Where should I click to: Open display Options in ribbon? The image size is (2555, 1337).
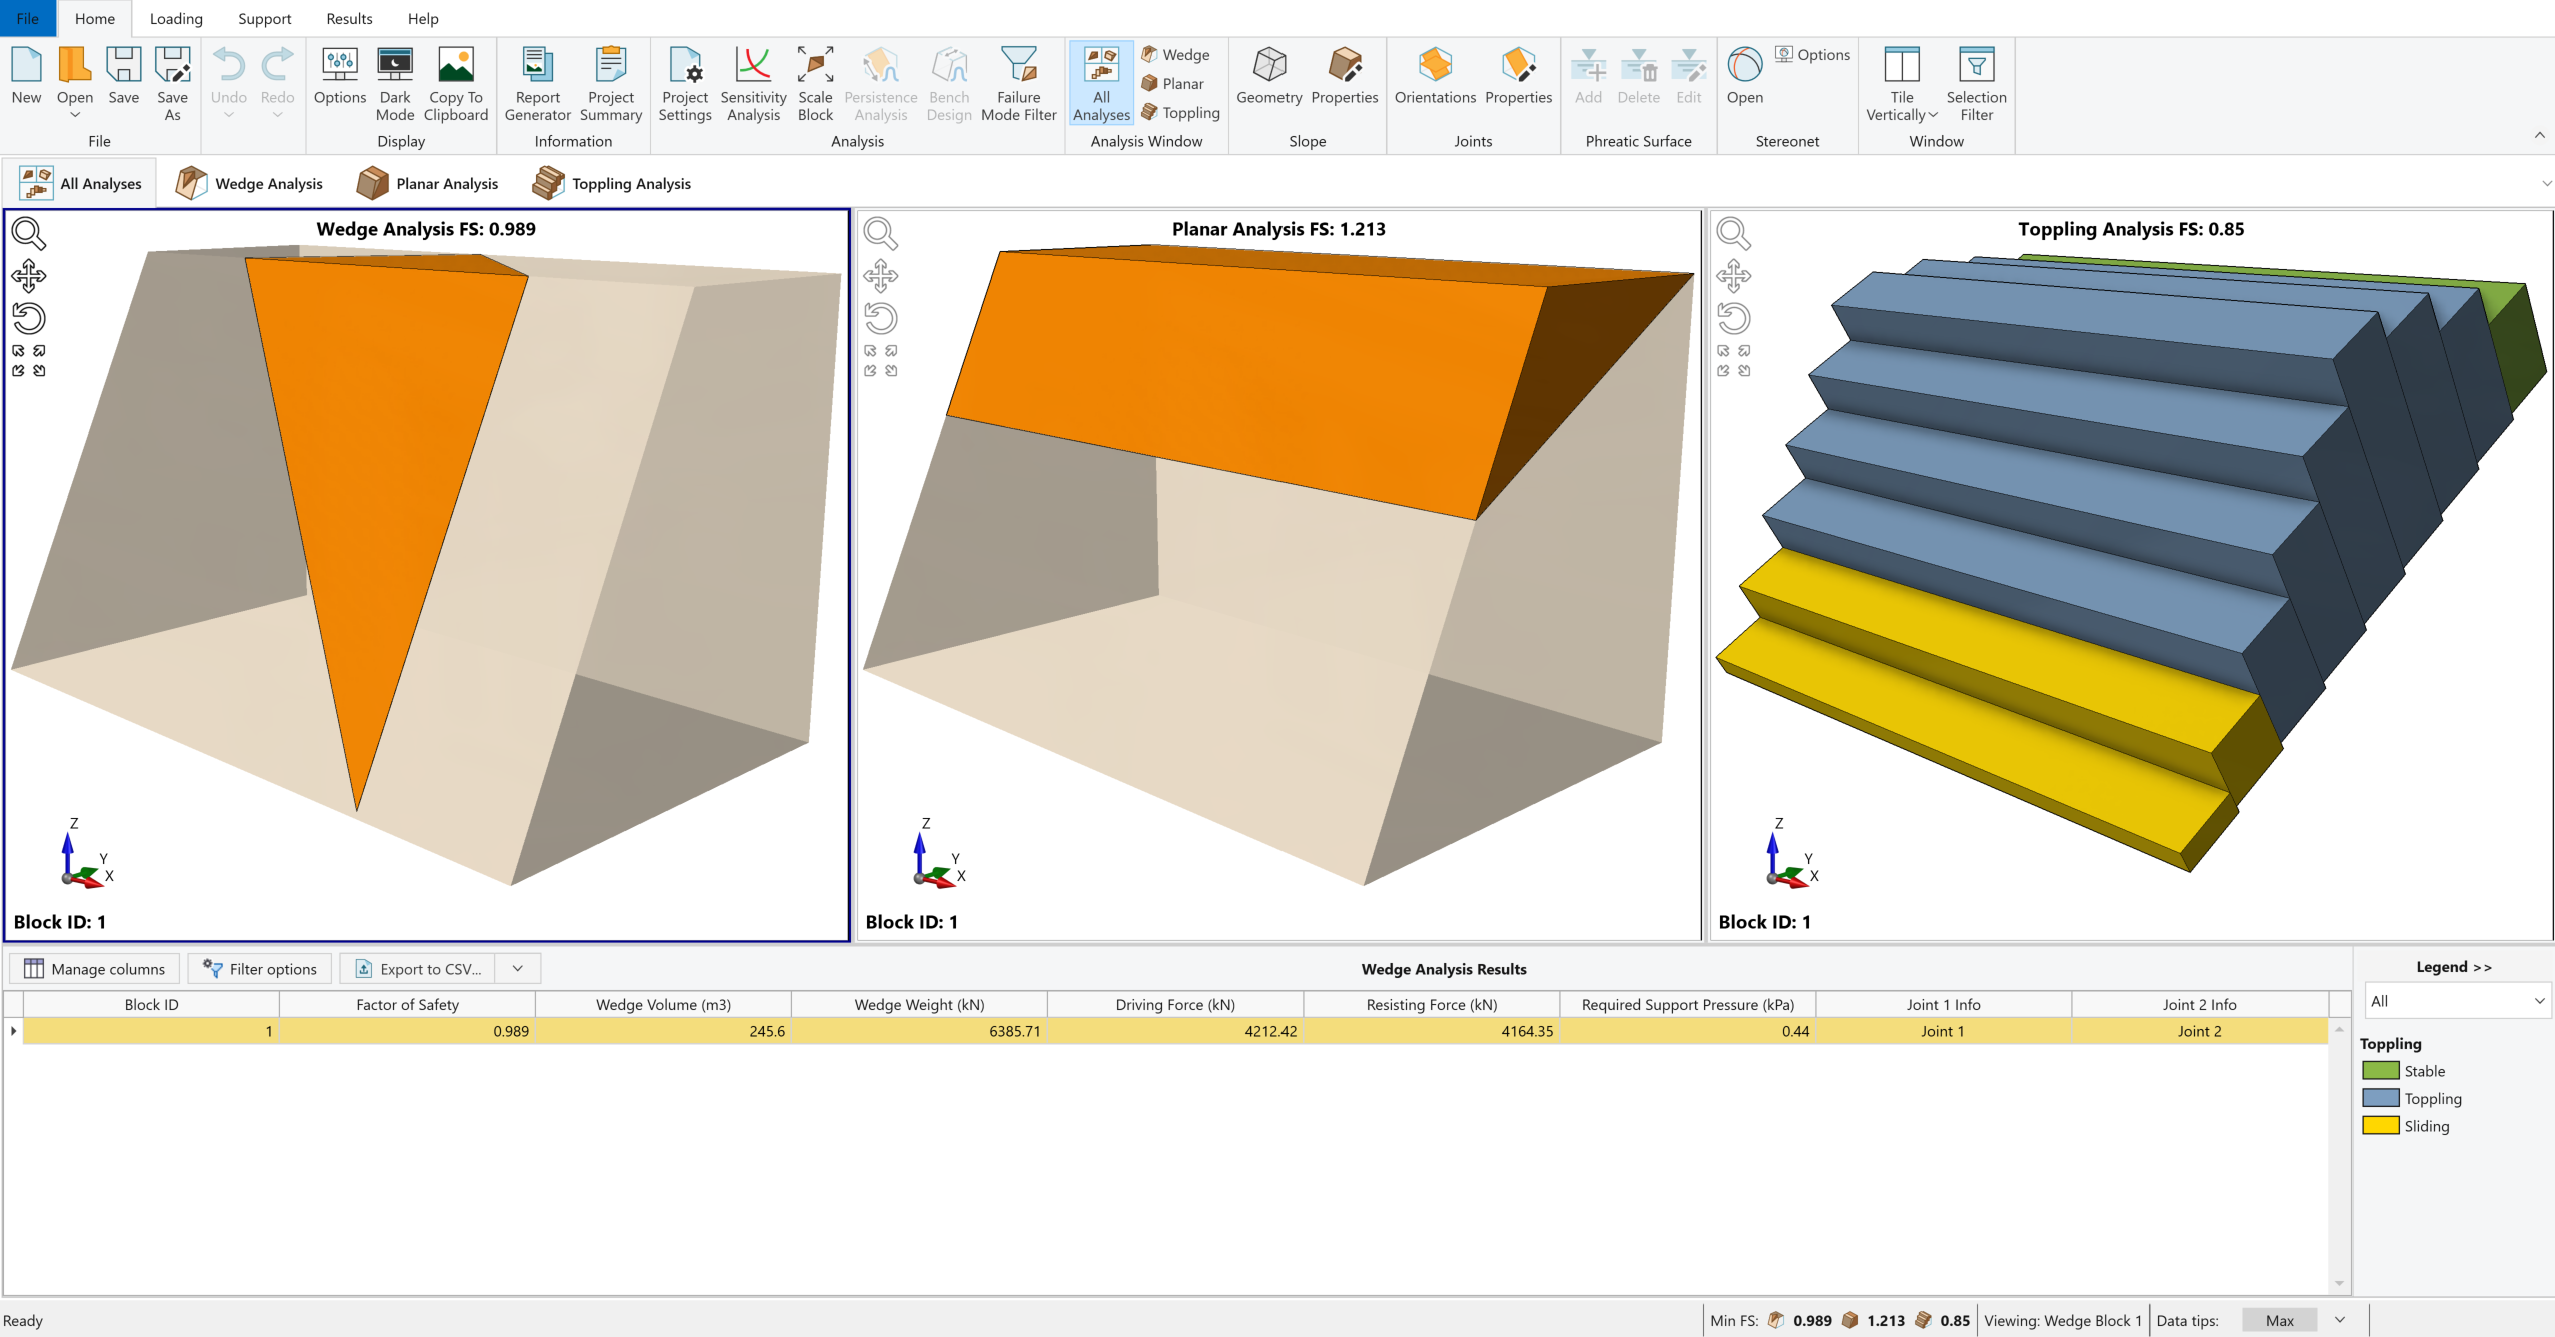click(x=340, y=75)
